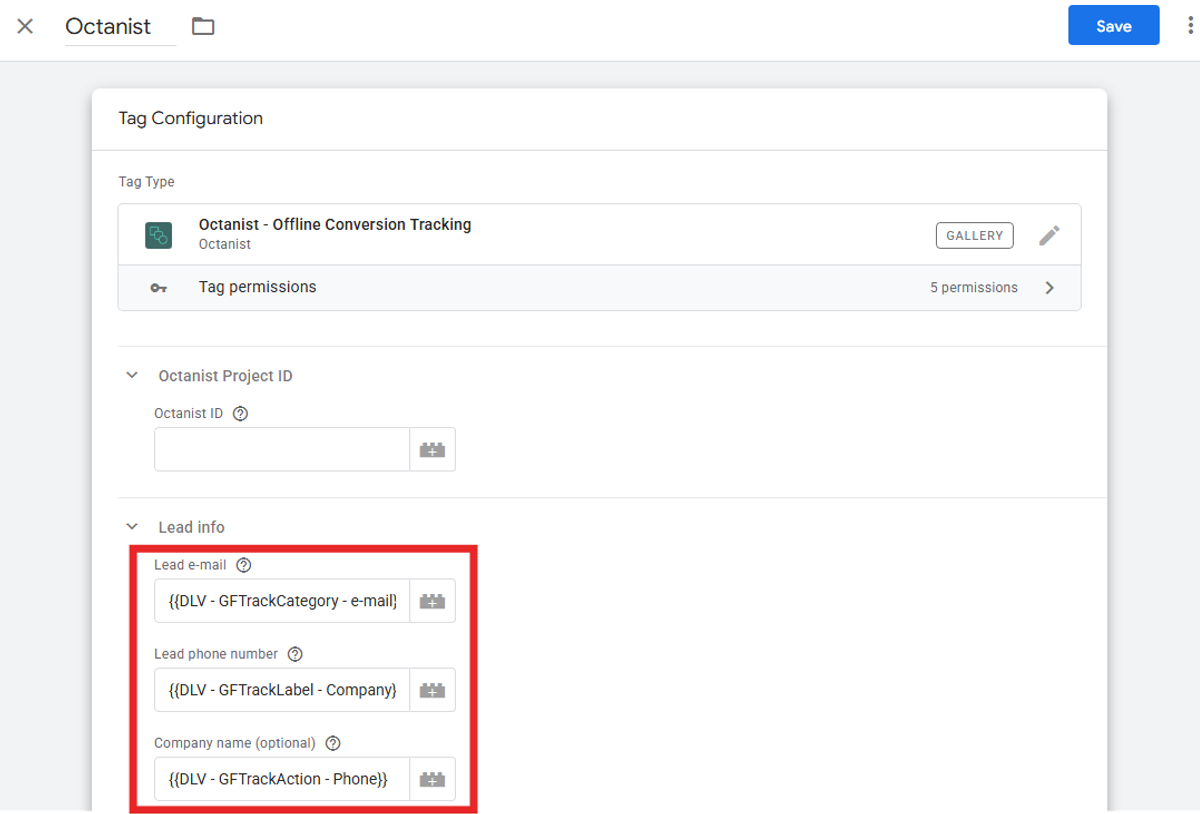
Task: Focus the Octanist ID input field
Action: (x=282, y=450)
